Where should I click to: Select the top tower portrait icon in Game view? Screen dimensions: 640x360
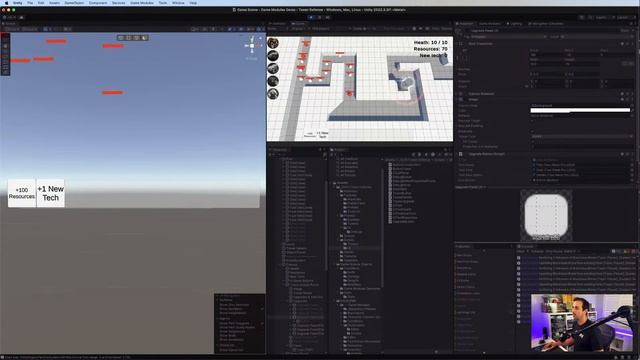coord(273,42)
